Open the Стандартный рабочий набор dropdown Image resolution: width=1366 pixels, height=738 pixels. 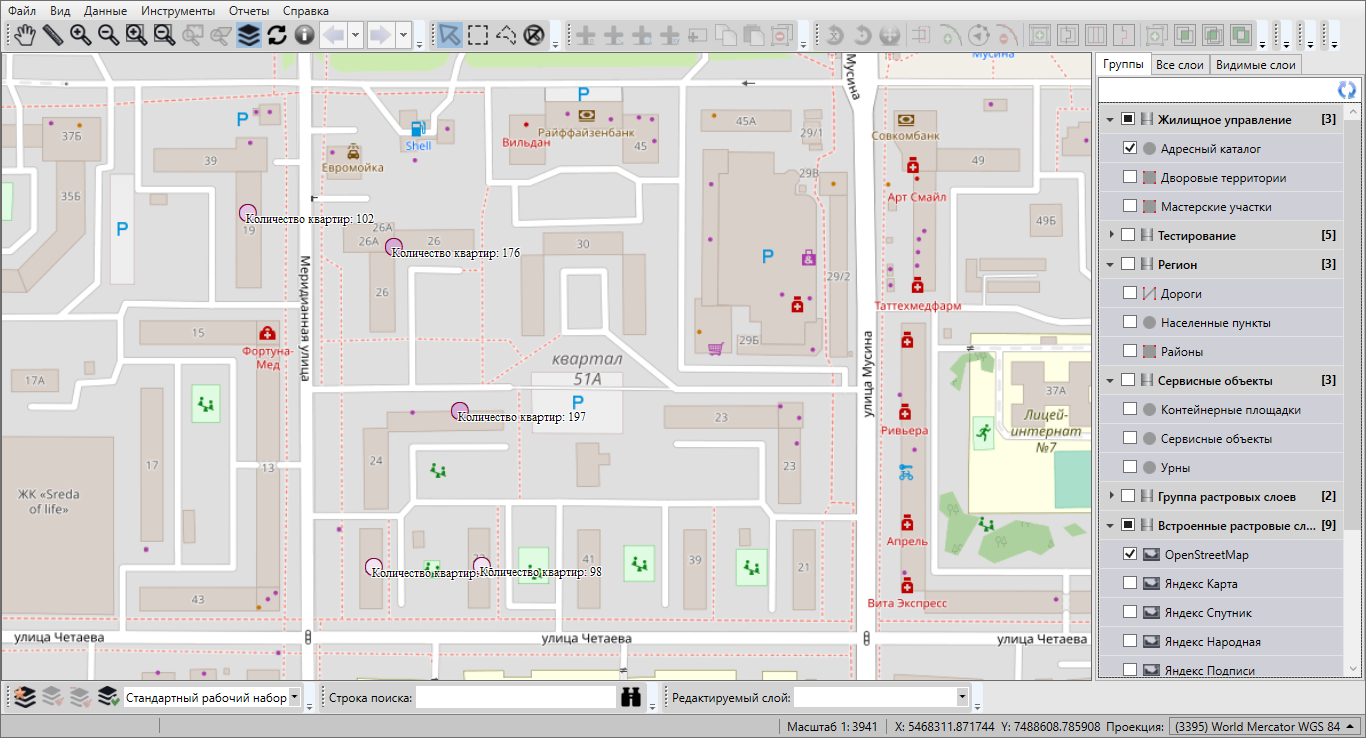click(x=294, y=697)
